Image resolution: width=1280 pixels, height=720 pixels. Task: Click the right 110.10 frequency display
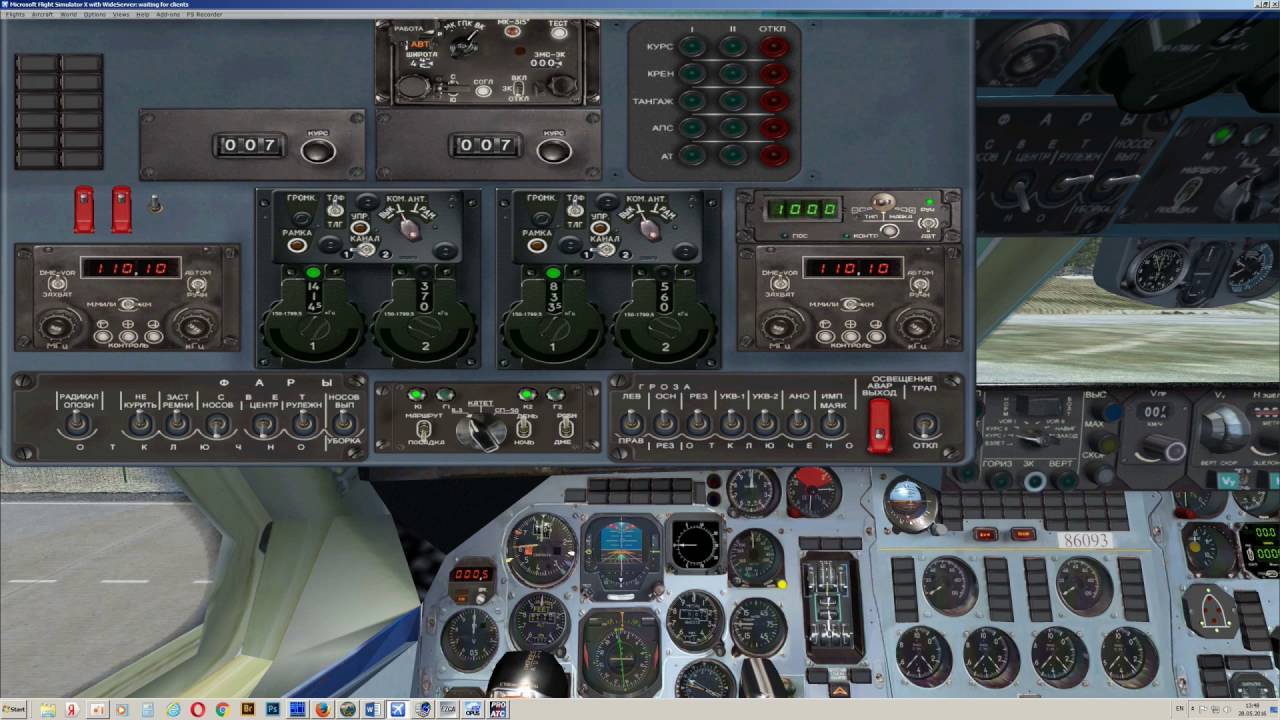[853, 268]
